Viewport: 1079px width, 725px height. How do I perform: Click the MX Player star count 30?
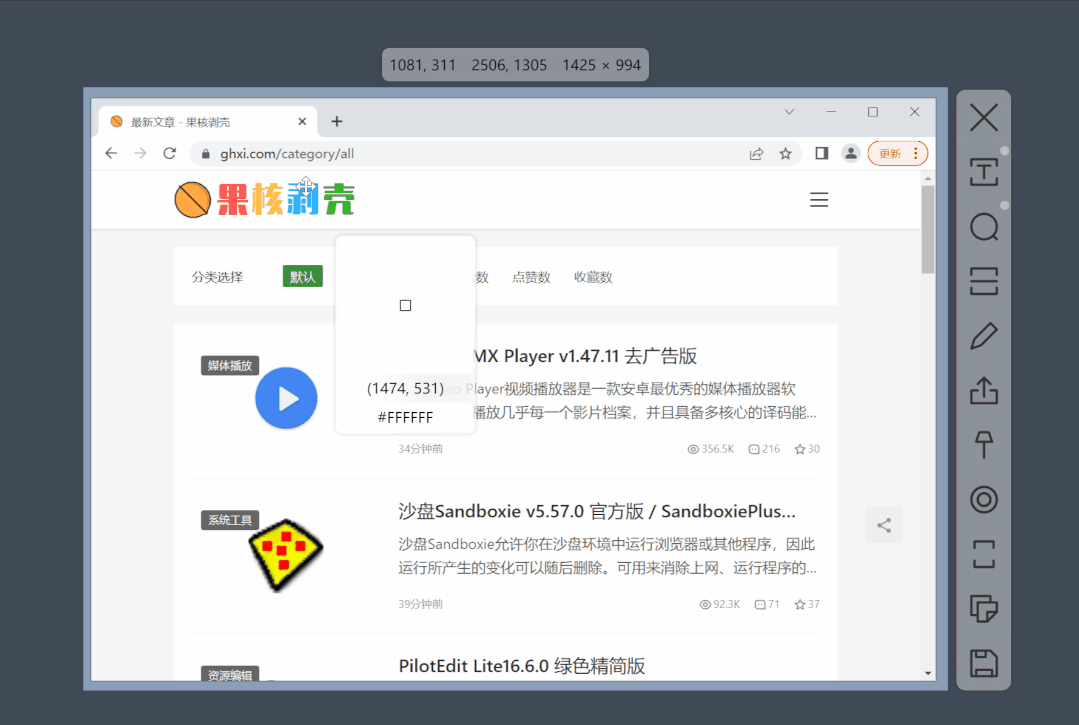(807, 449)
